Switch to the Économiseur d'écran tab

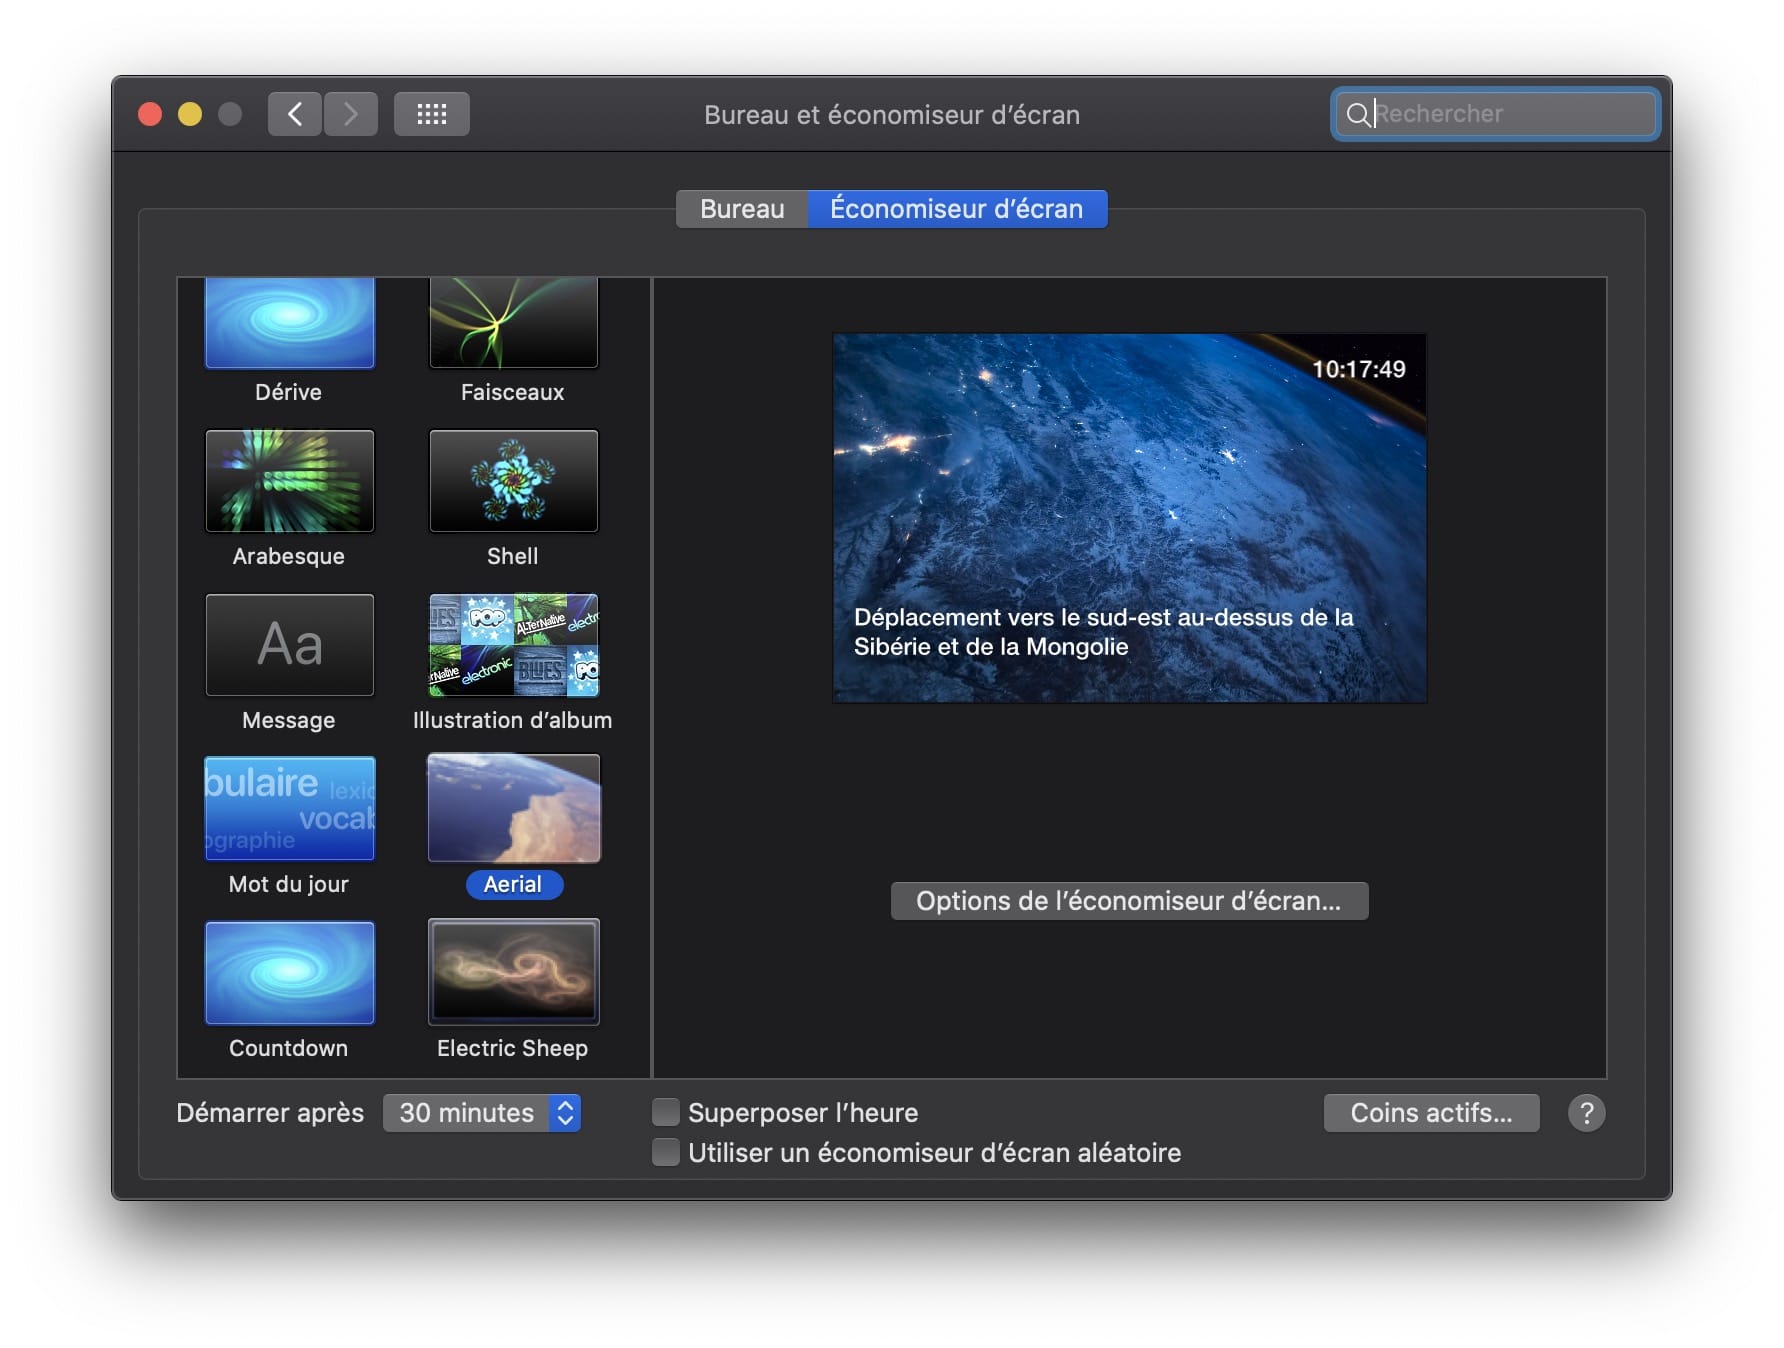pos(957,209)
